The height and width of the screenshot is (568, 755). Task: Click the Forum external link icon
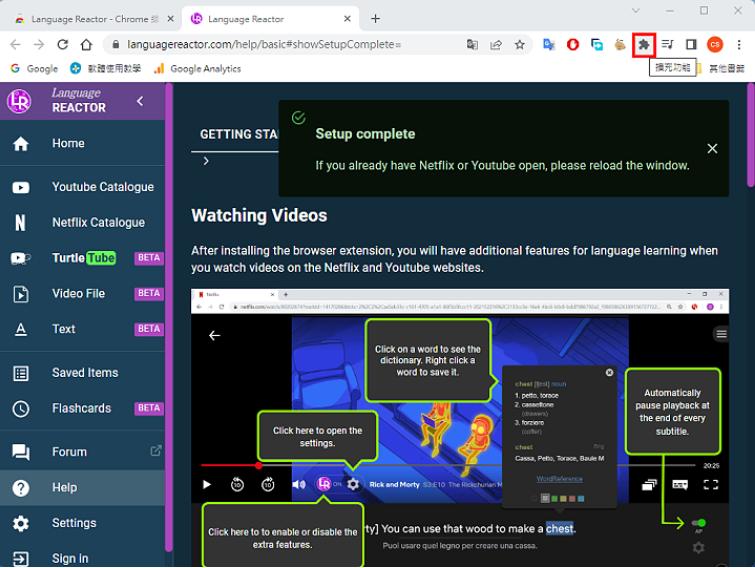(x=156, y=451)
